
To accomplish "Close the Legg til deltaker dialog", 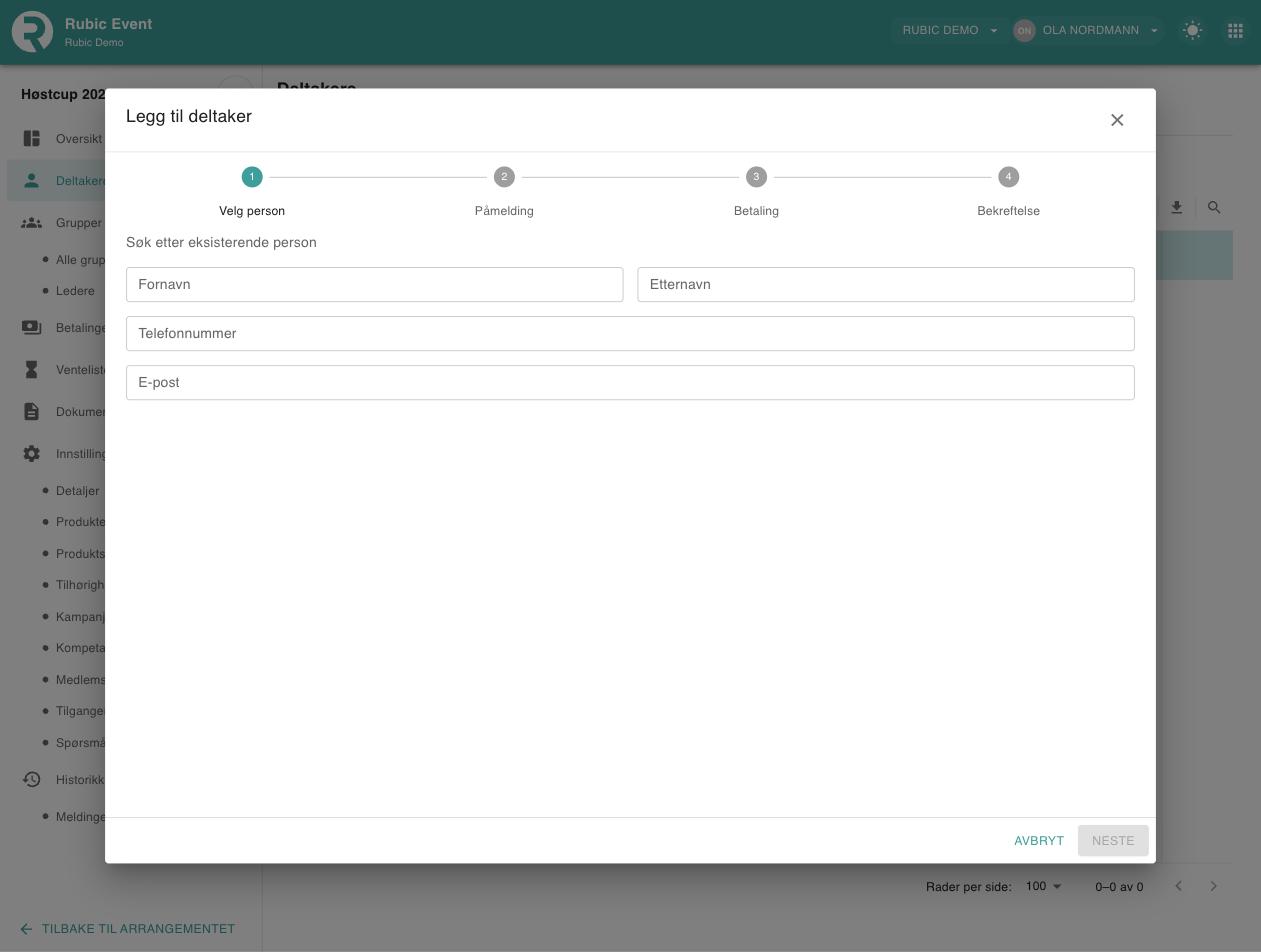I will (x=1117, y=120).
